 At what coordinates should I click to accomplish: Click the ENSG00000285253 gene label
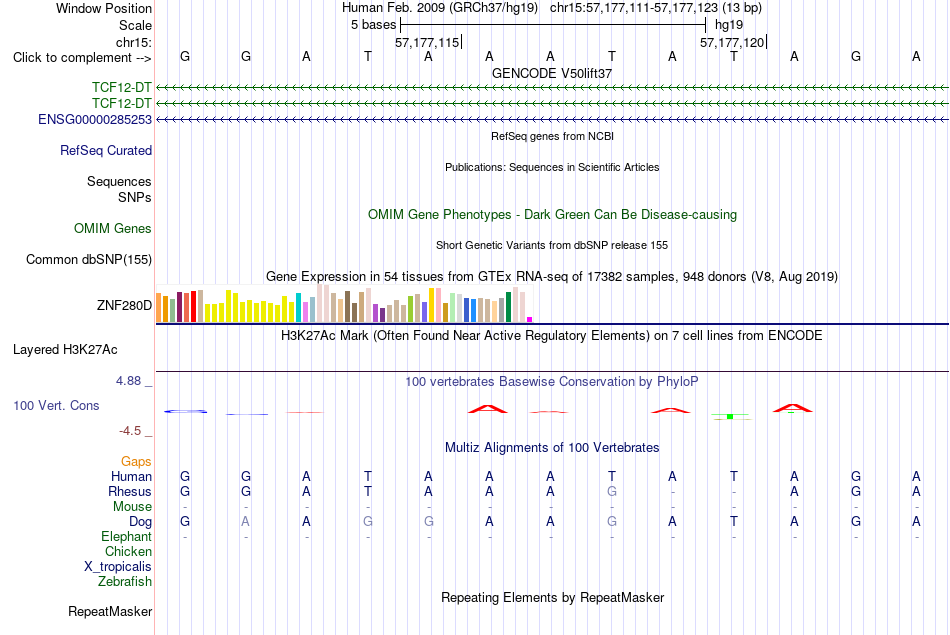click(x=95, y=119)
